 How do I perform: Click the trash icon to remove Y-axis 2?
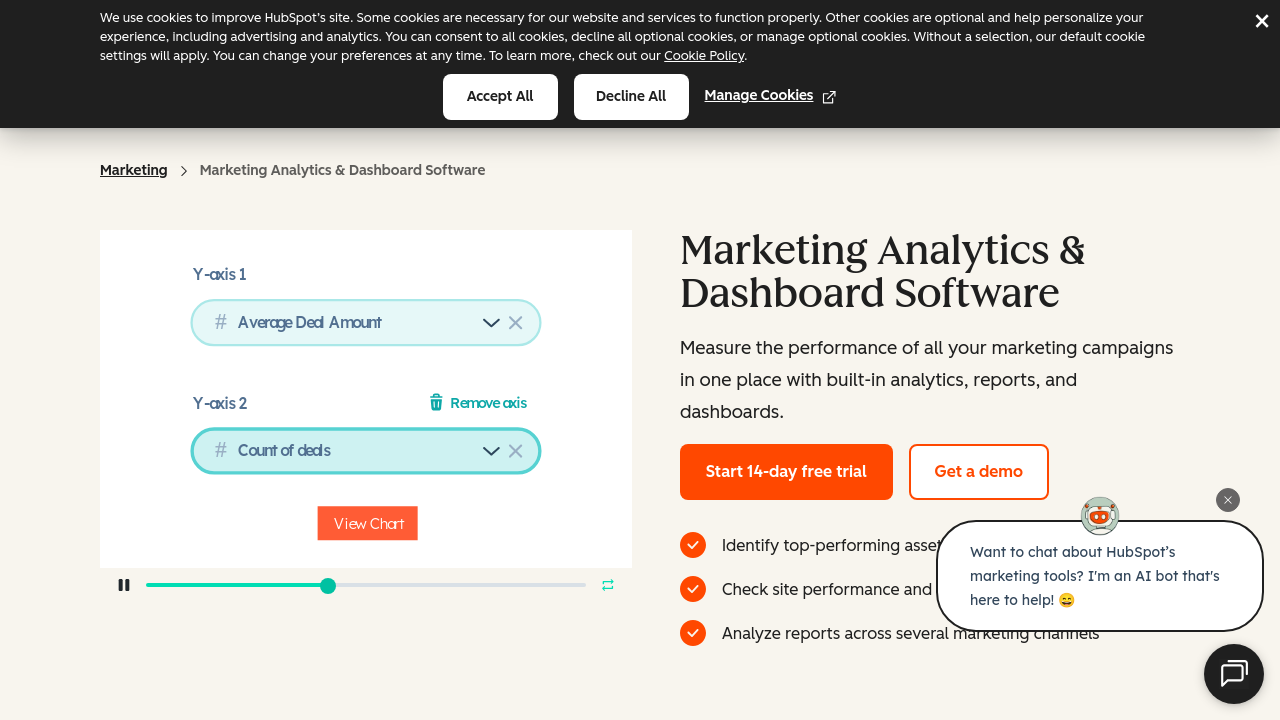pos(436,402)
